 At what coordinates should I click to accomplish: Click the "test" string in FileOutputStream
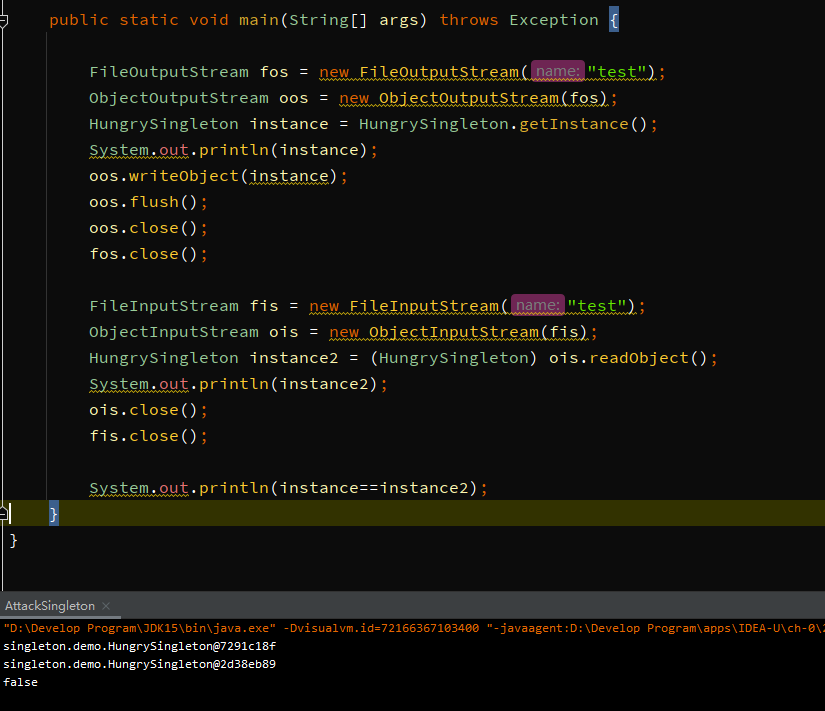tap(617, 72)
